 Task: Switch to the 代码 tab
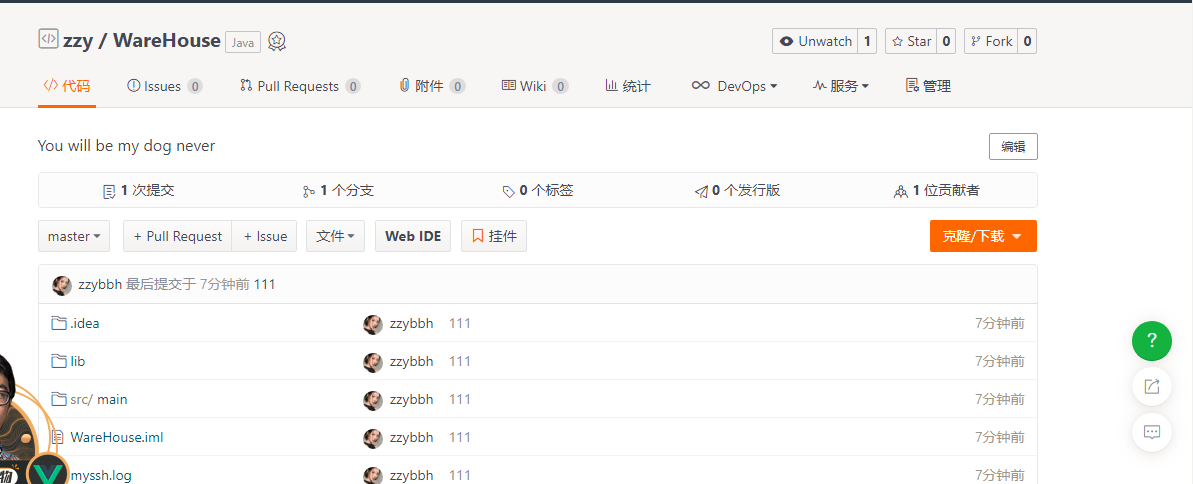coord(67,86)
